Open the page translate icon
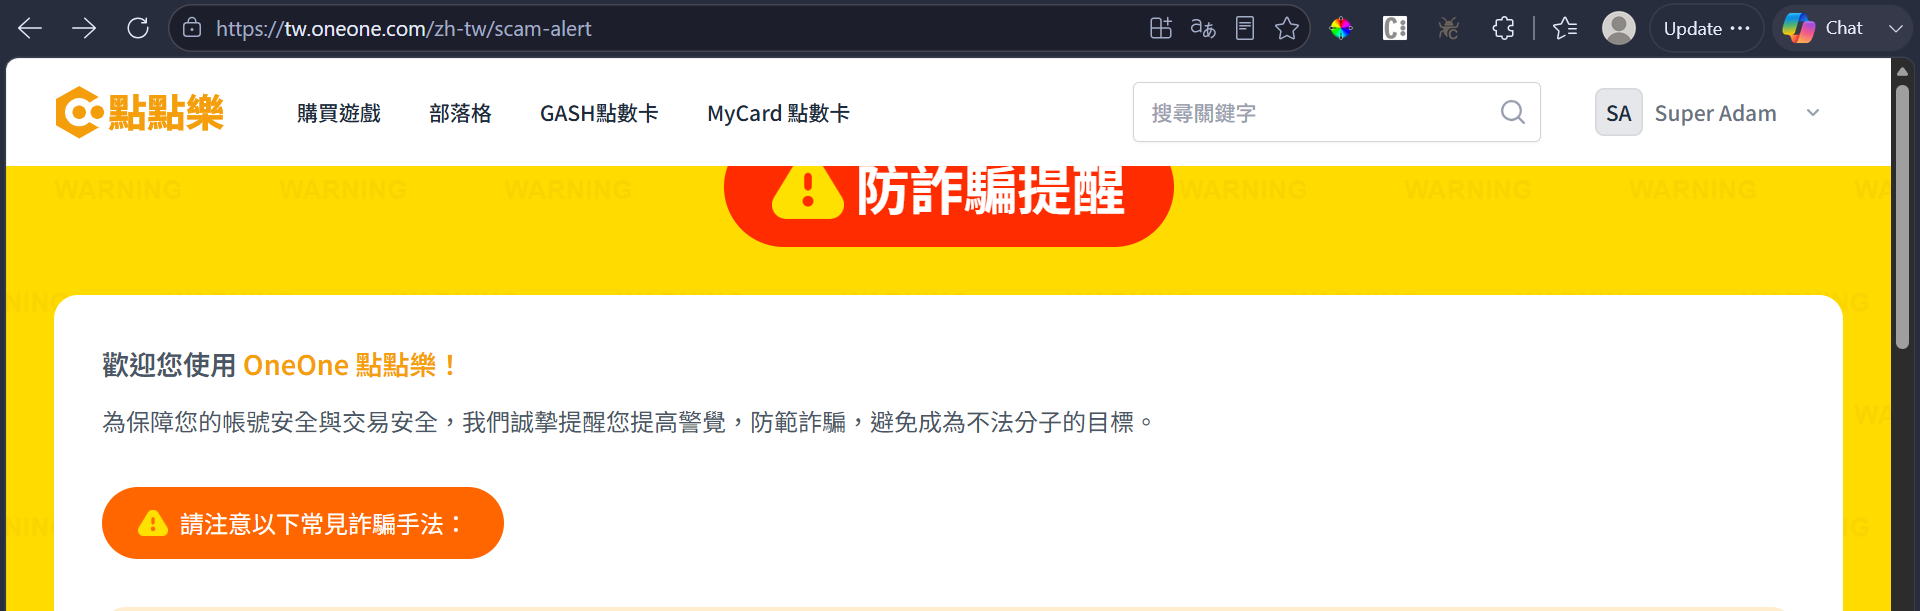Image resolution: width=1920 pixels, height=611 pixels. [1203, 28]
